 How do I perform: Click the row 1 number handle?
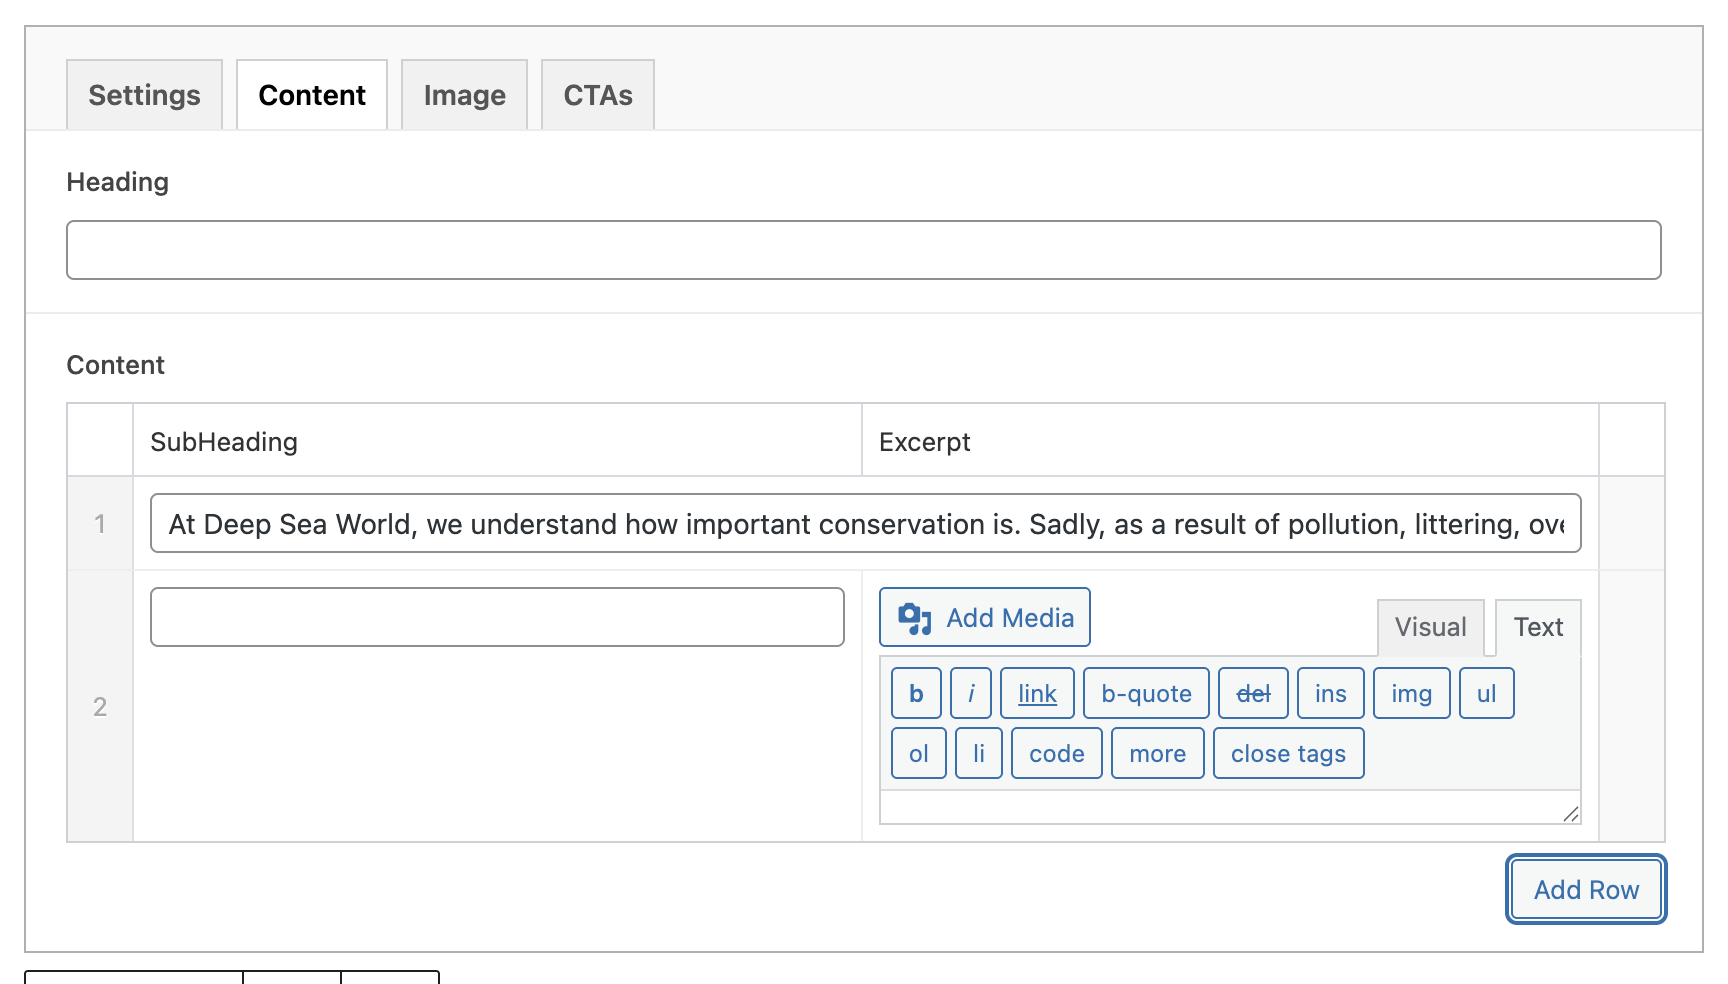click(100, 523)
